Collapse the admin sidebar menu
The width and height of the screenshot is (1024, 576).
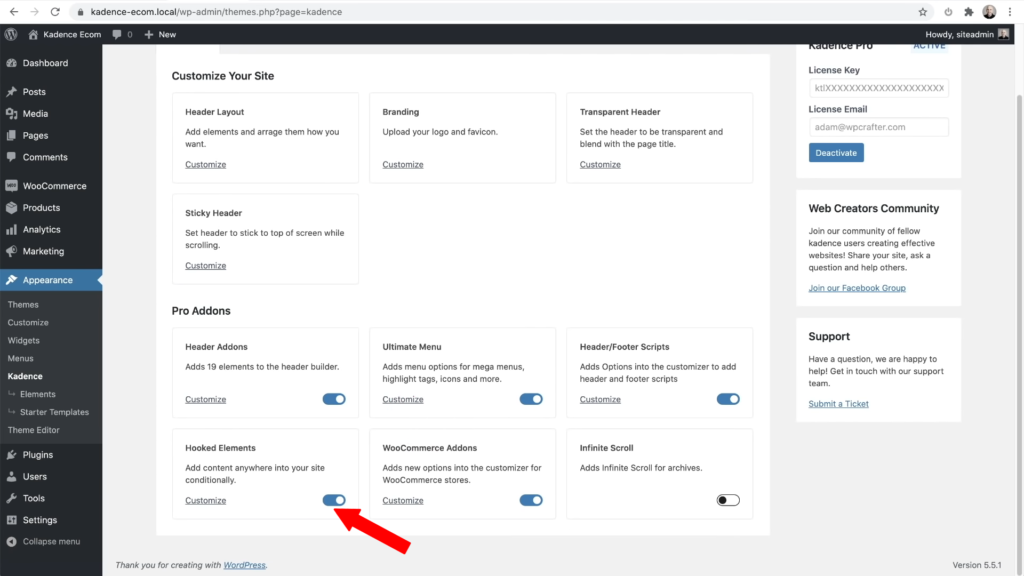tap(51, 541)
